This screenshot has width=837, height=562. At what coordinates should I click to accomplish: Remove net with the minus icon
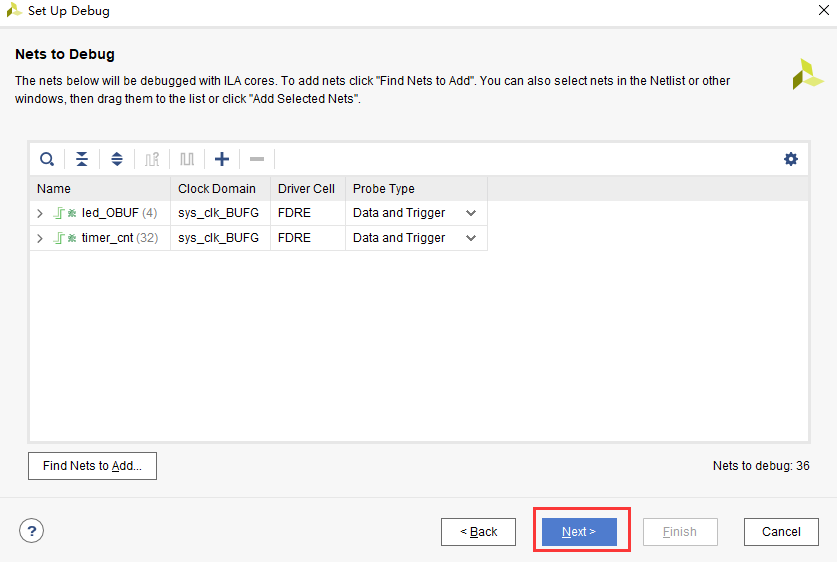(x=257, y=159)
